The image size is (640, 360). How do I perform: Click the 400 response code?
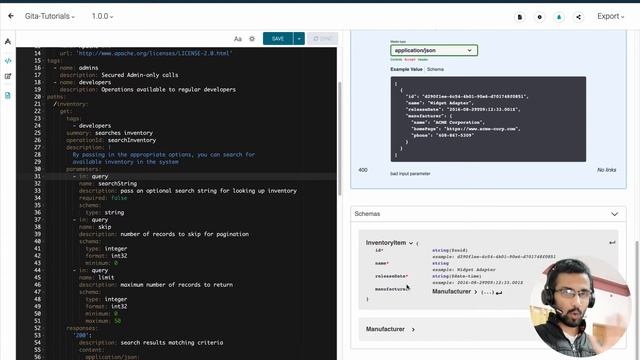[363, 170]
